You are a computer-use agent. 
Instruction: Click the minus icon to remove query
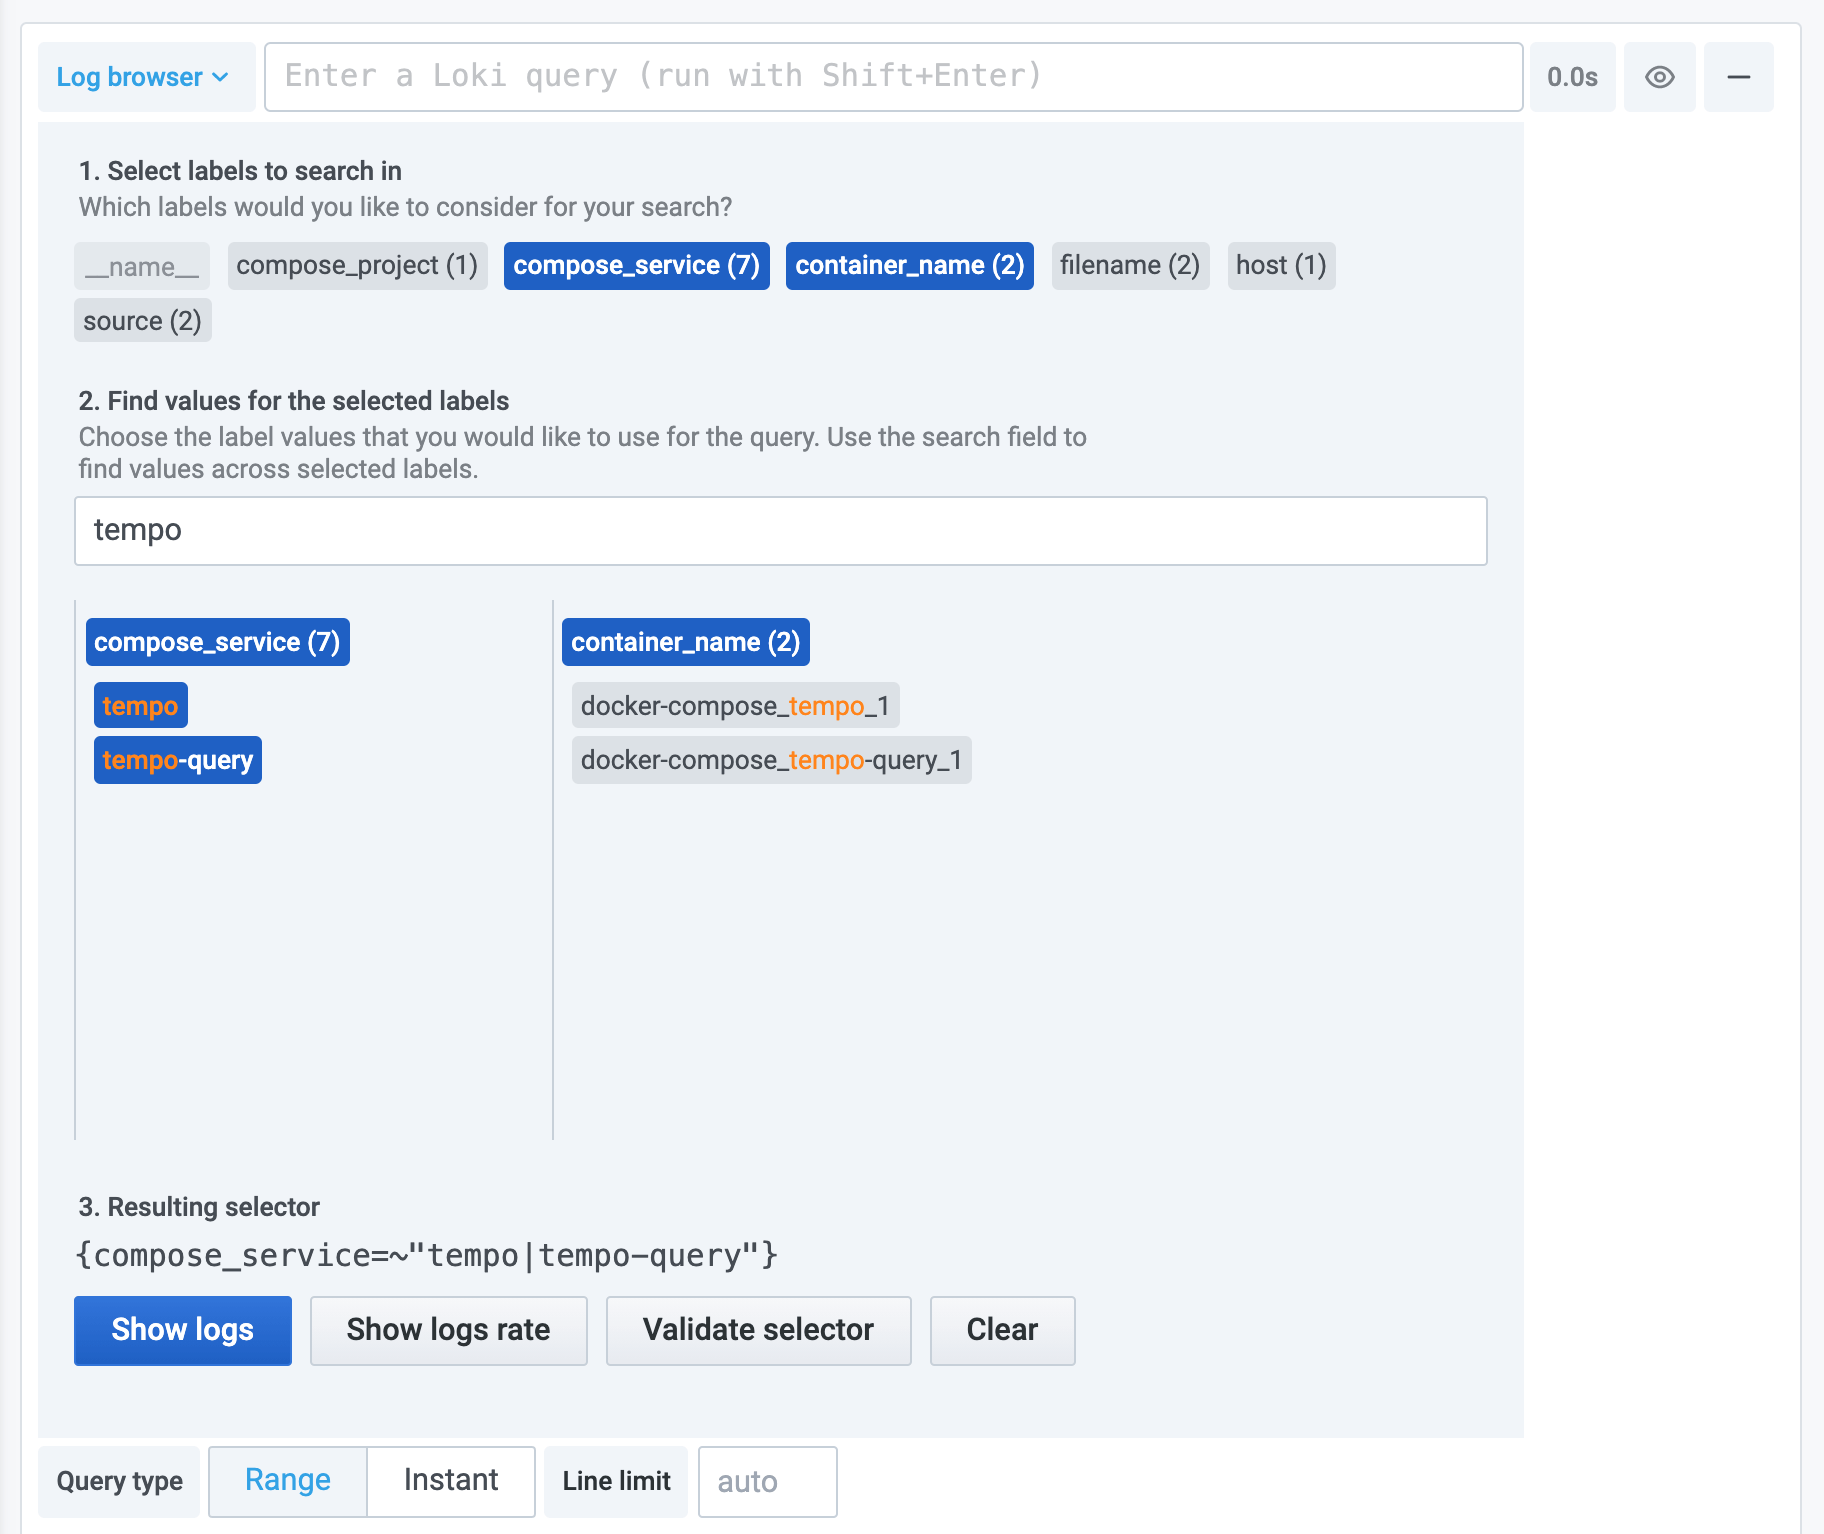(1738, 77)
